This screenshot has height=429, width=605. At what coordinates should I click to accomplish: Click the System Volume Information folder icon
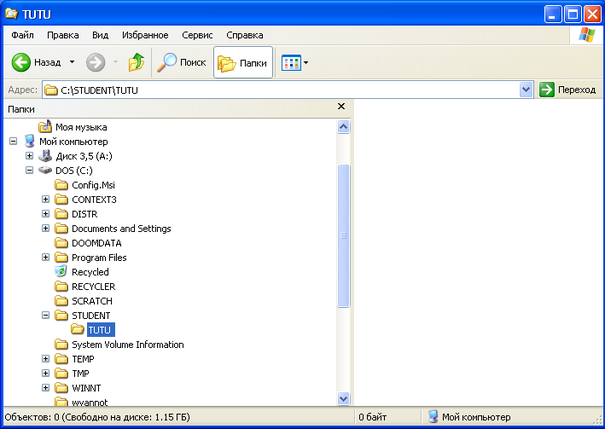point(61,344)
